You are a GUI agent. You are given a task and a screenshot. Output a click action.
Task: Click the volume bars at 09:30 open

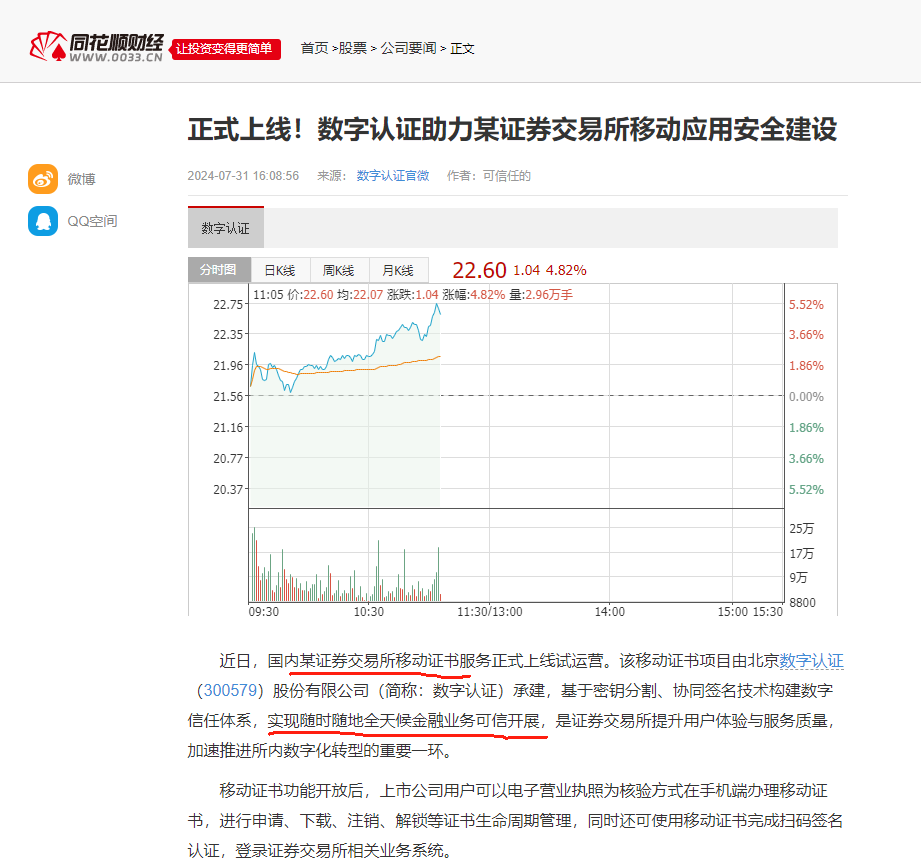click(x=255, y=564)
